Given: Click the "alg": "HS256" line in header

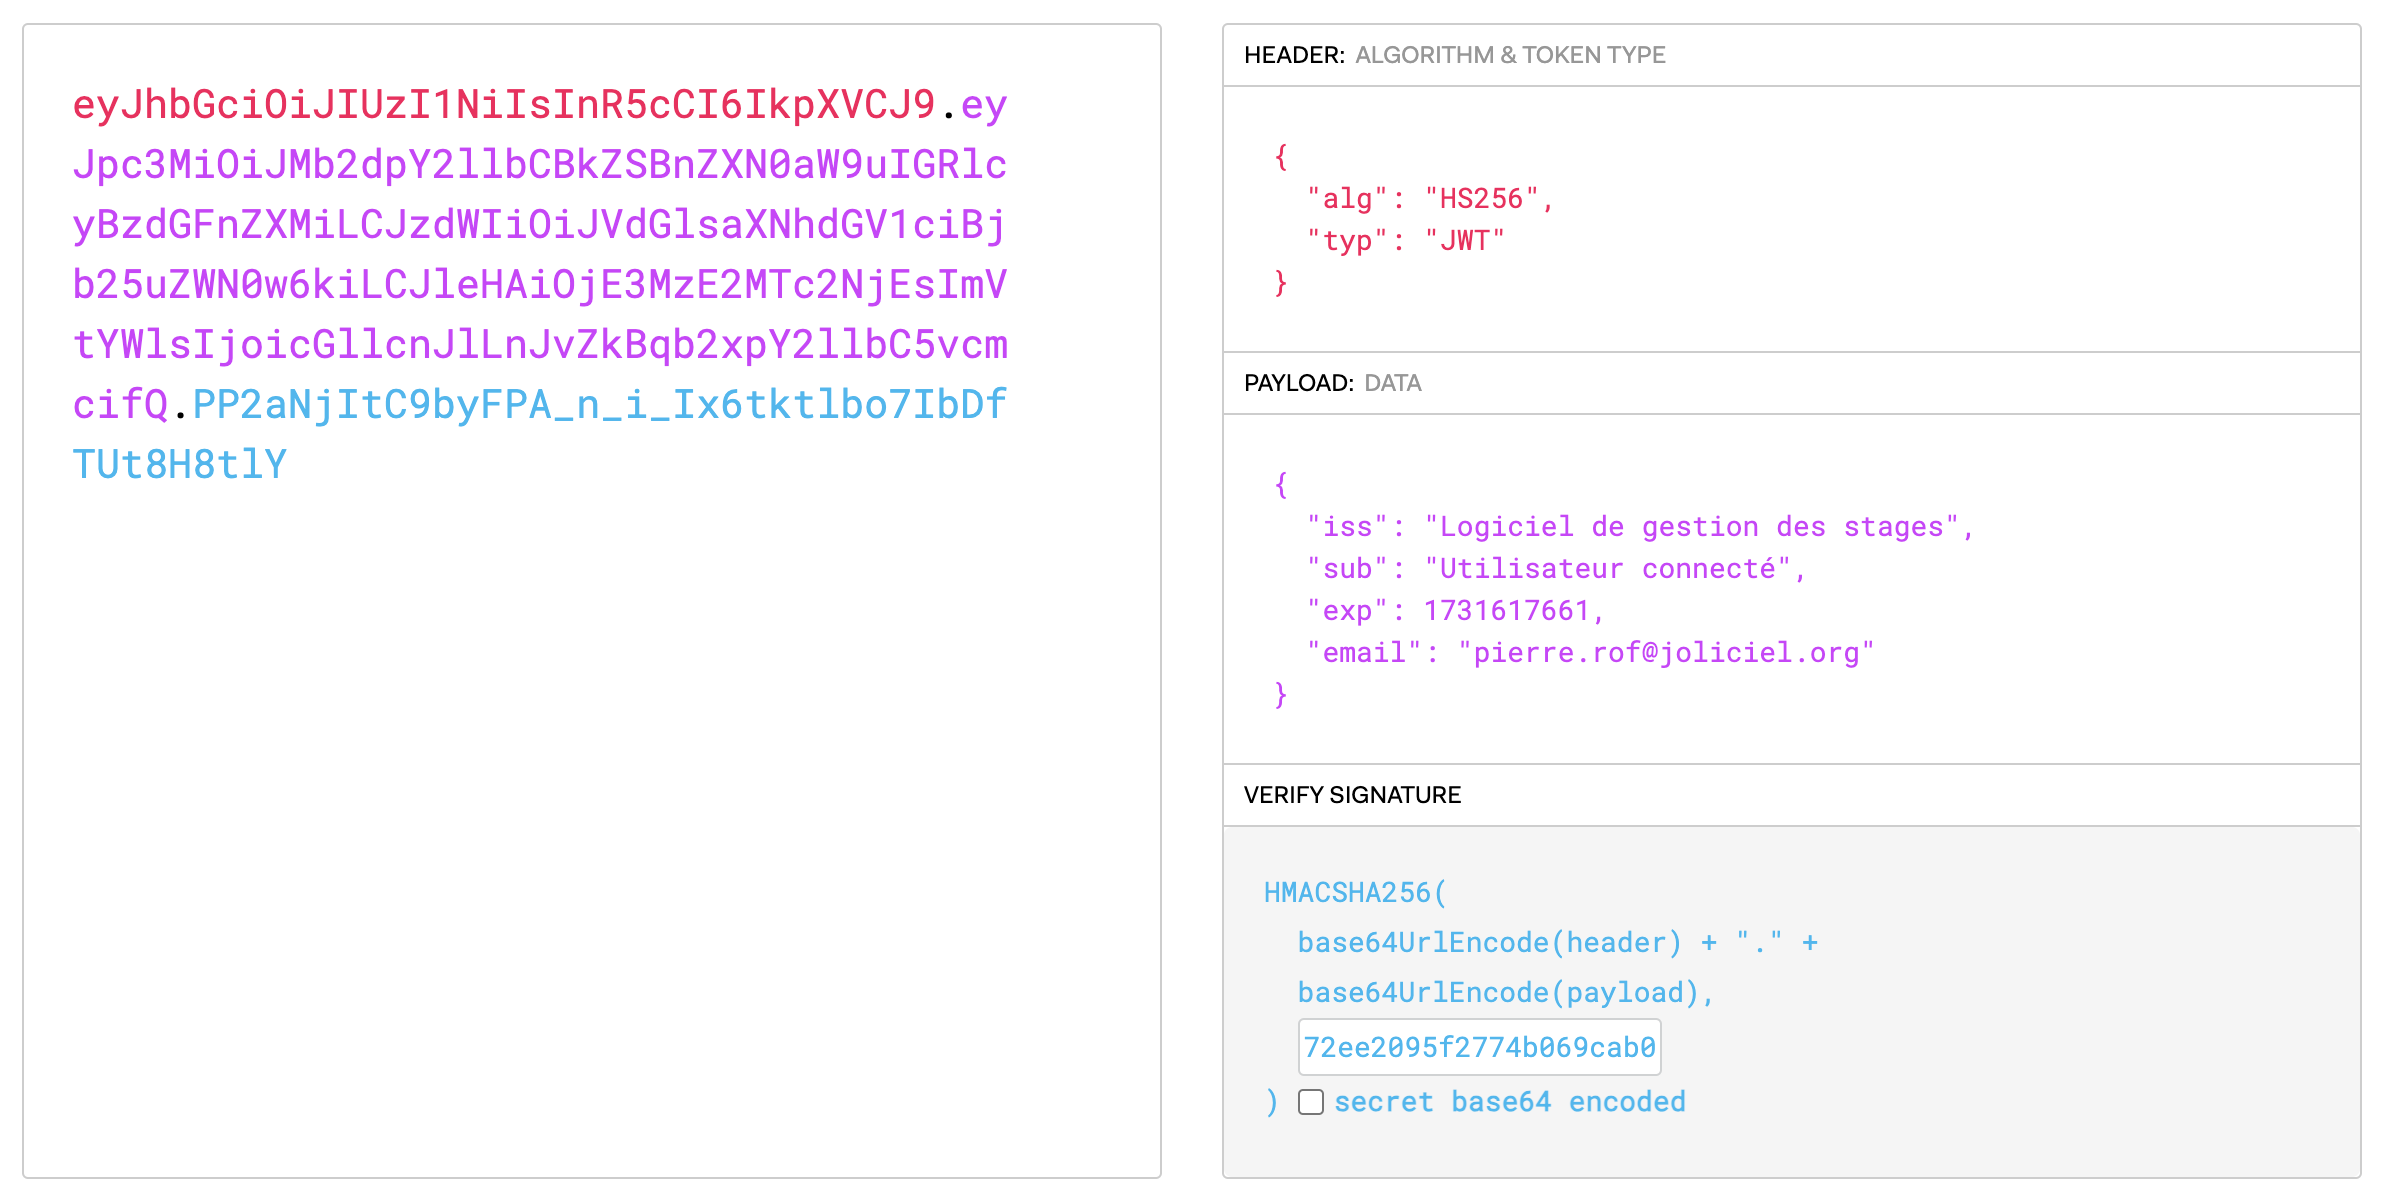Looking at the screenshot, I should click(x=1429, y=199).
